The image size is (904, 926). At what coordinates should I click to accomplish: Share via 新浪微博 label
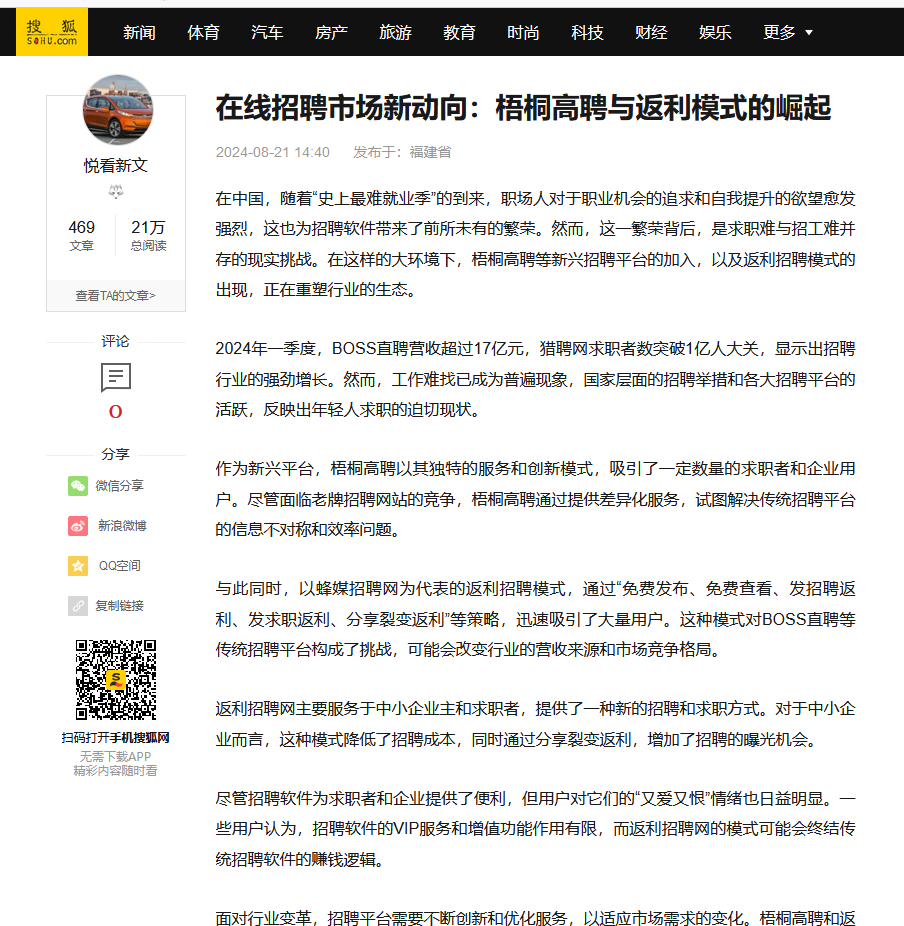click(122, 526)
